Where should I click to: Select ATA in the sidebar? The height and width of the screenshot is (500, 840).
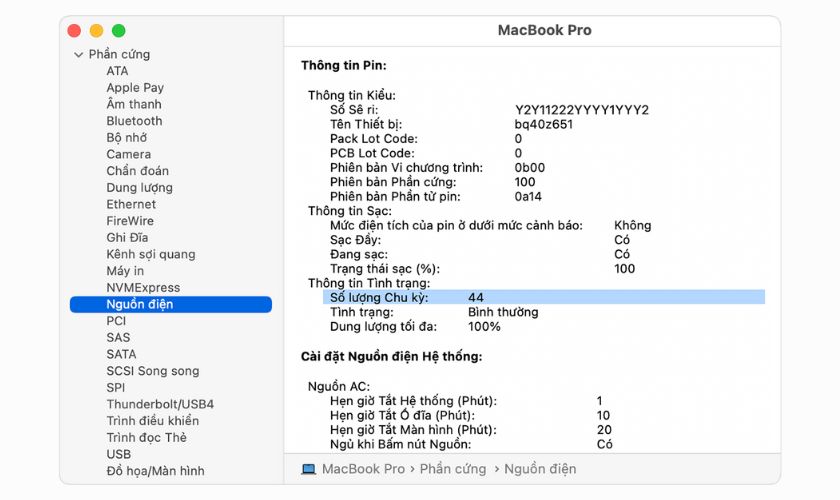117,71
